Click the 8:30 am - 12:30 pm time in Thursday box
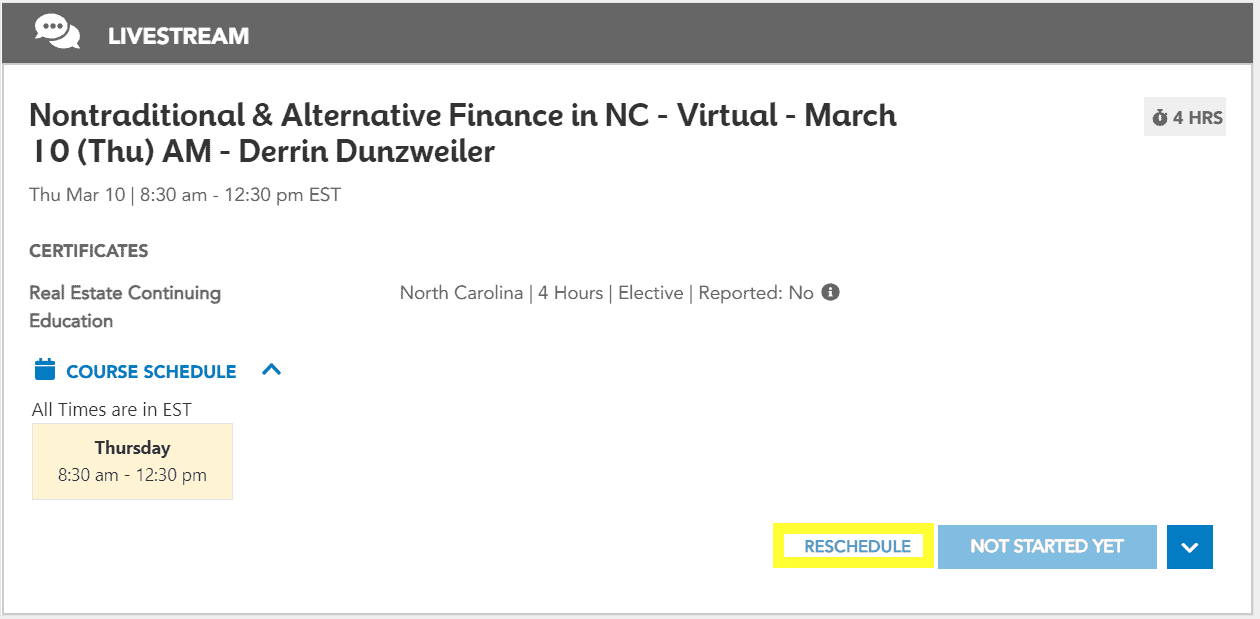1260x619 pixels. point(132,475)
